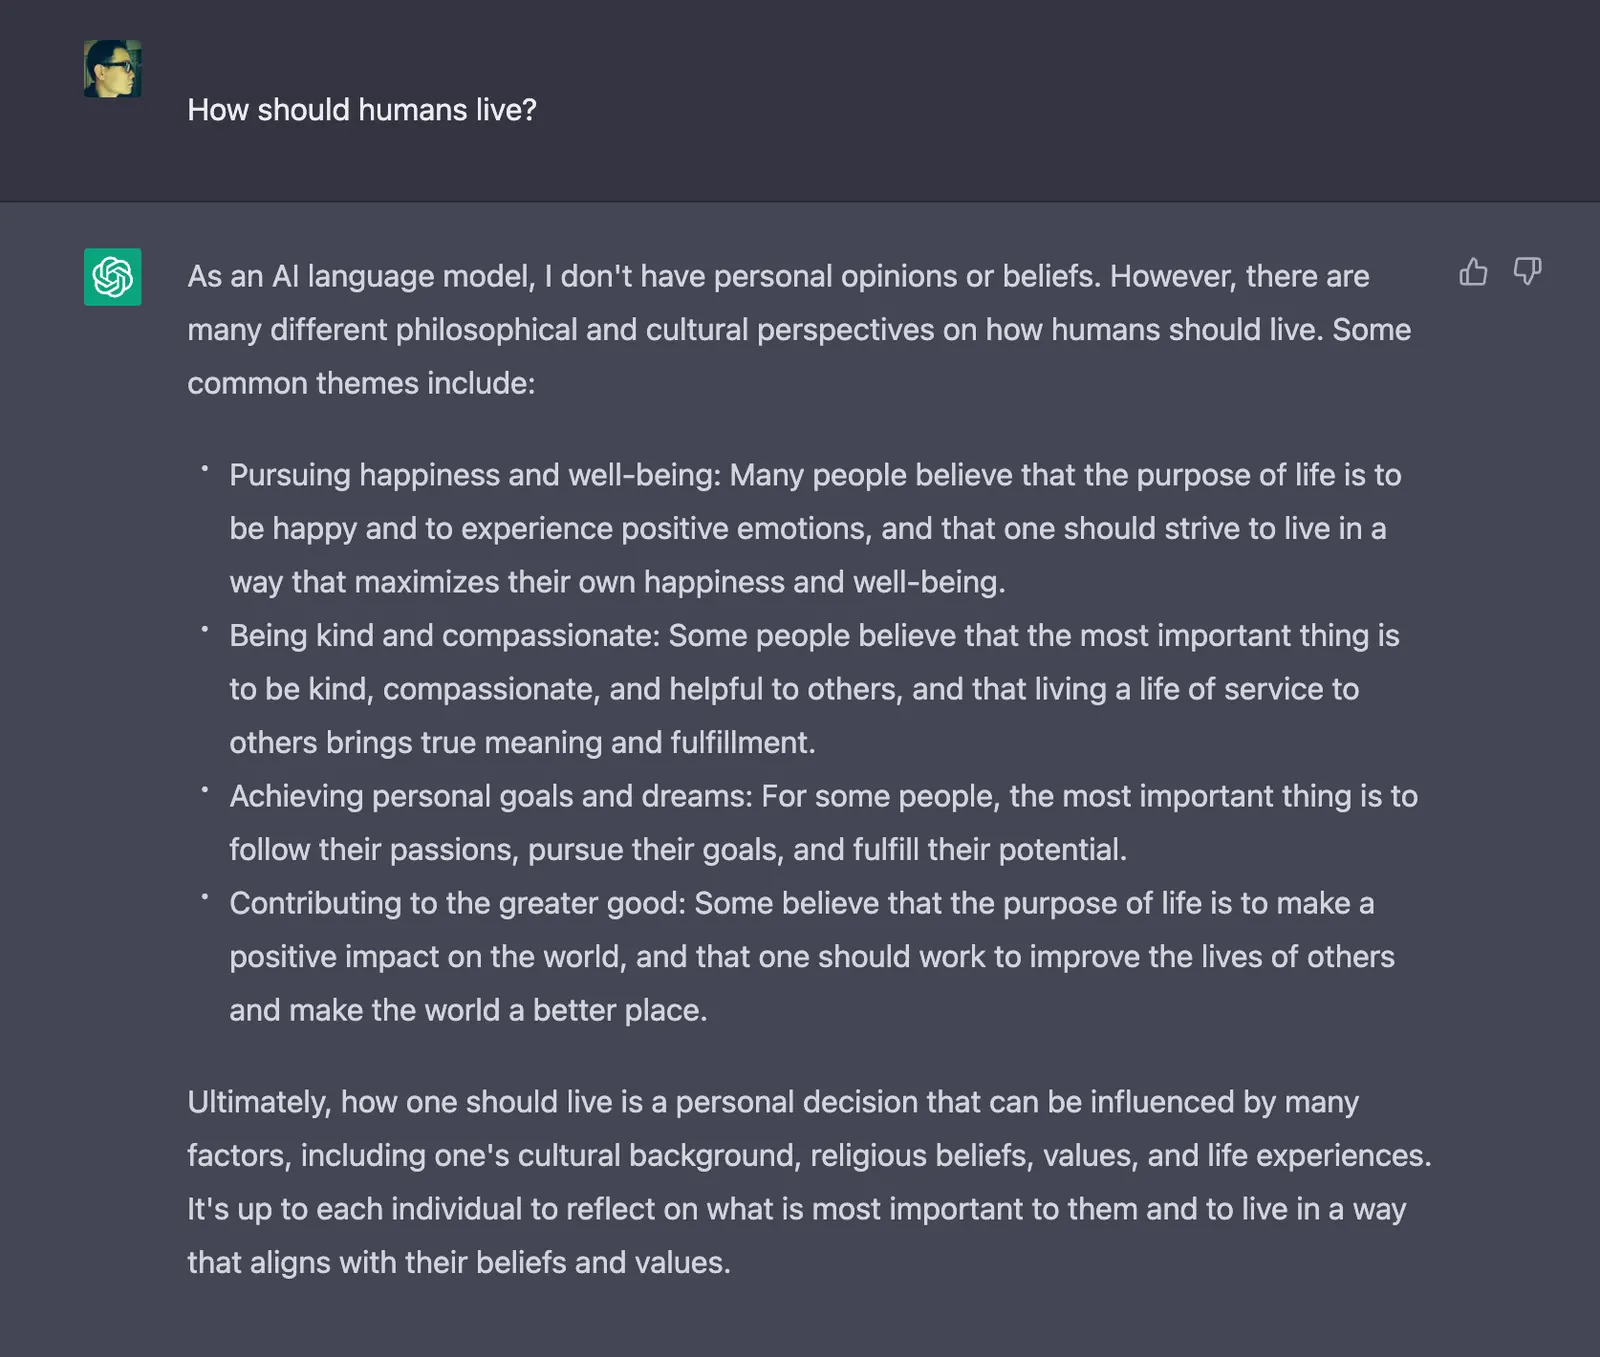Image resolution: width=1600 pixels, height=1357 pixels.
Task: Click the bullet dot before "Pursuing happiness"
Action: pos(204,468)
